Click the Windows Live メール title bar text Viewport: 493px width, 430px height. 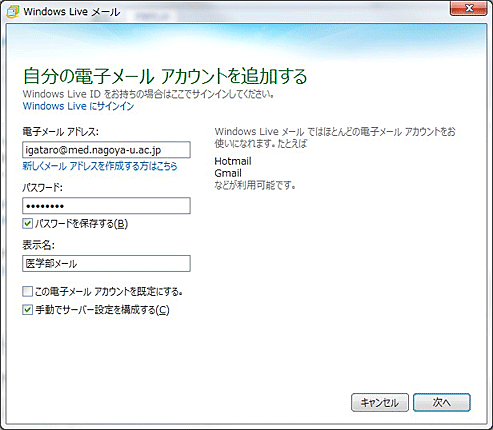tap(72, 12)
